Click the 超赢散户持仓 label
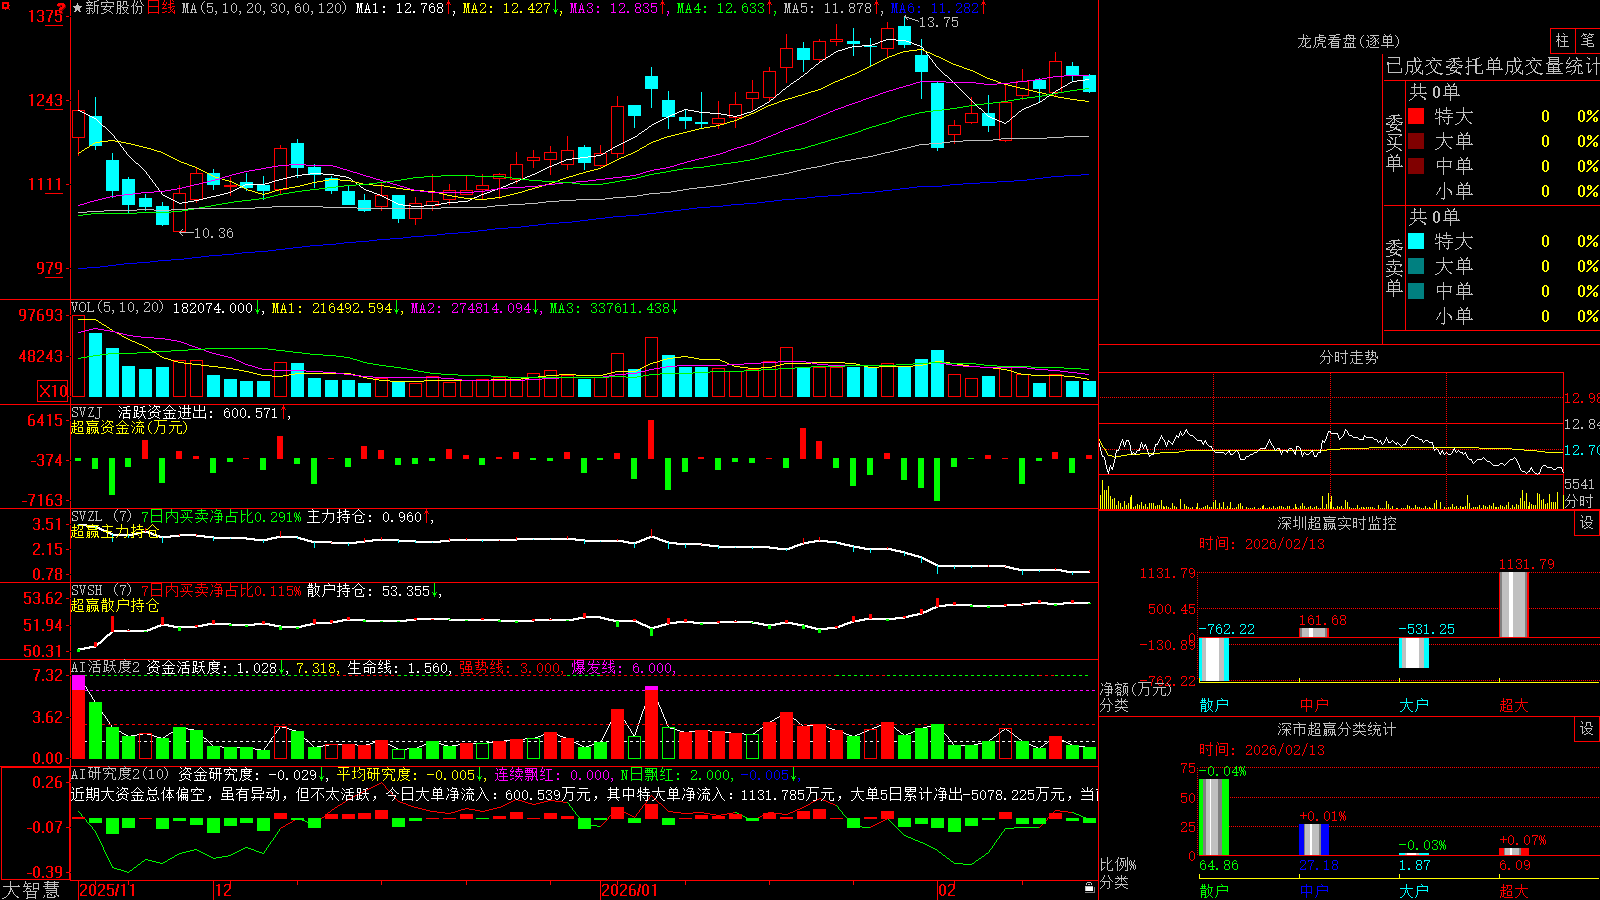 point(115,605)
